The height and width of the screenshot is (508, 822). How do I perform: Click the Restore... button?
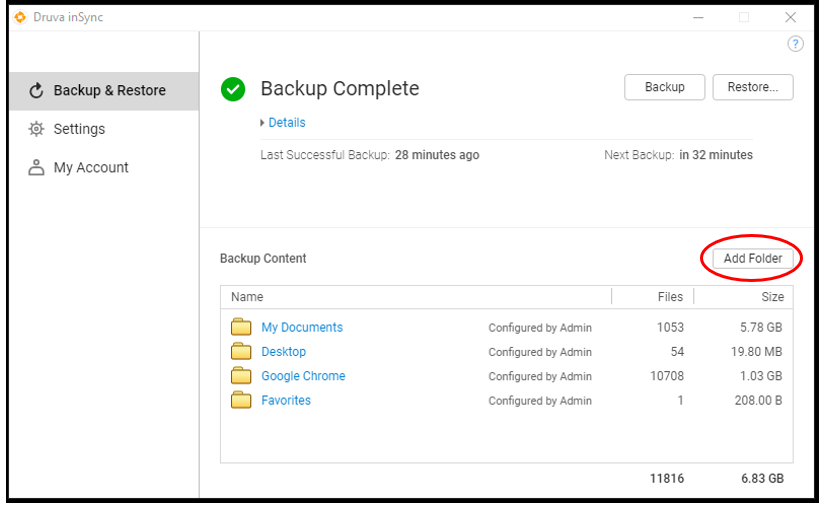(x=752, y=87)
